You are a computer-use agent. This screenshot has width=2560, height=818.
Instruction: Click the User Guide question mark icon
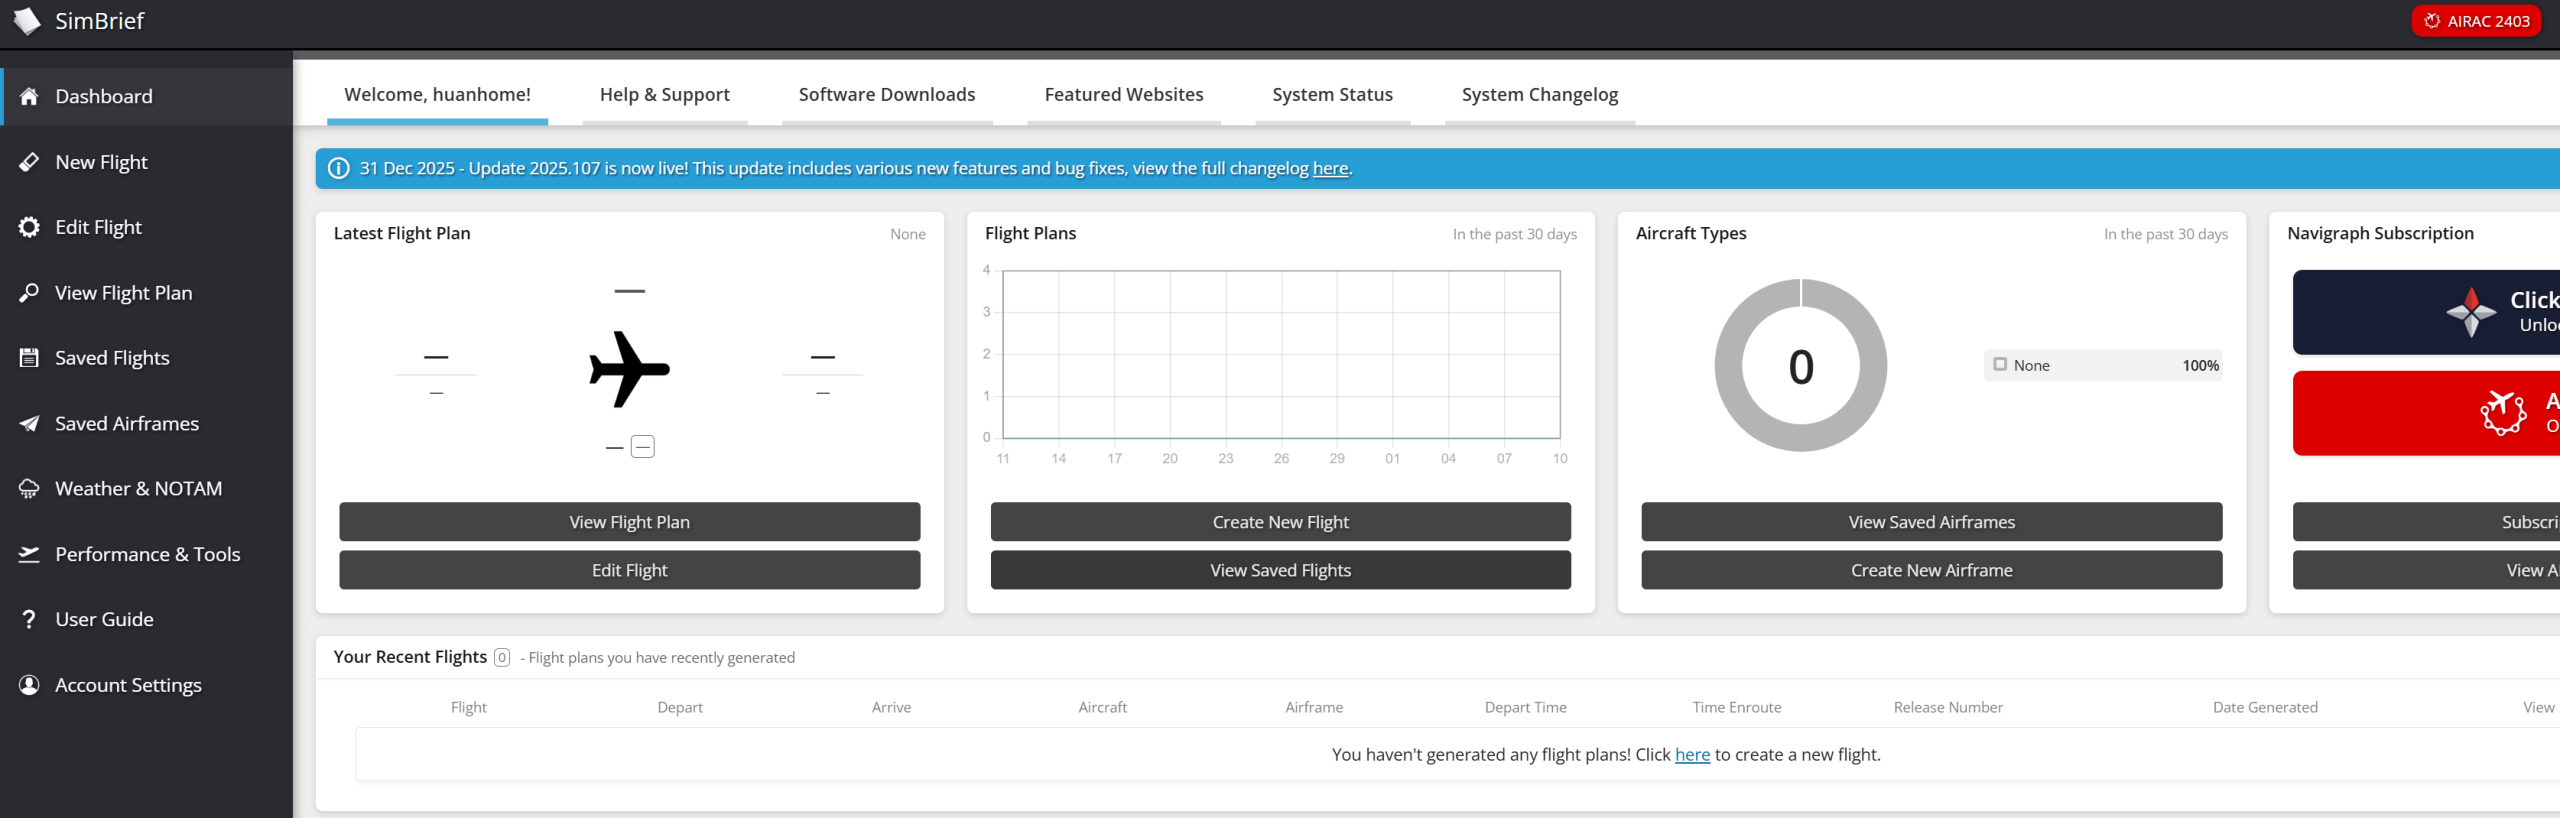[x=29, y=619]
